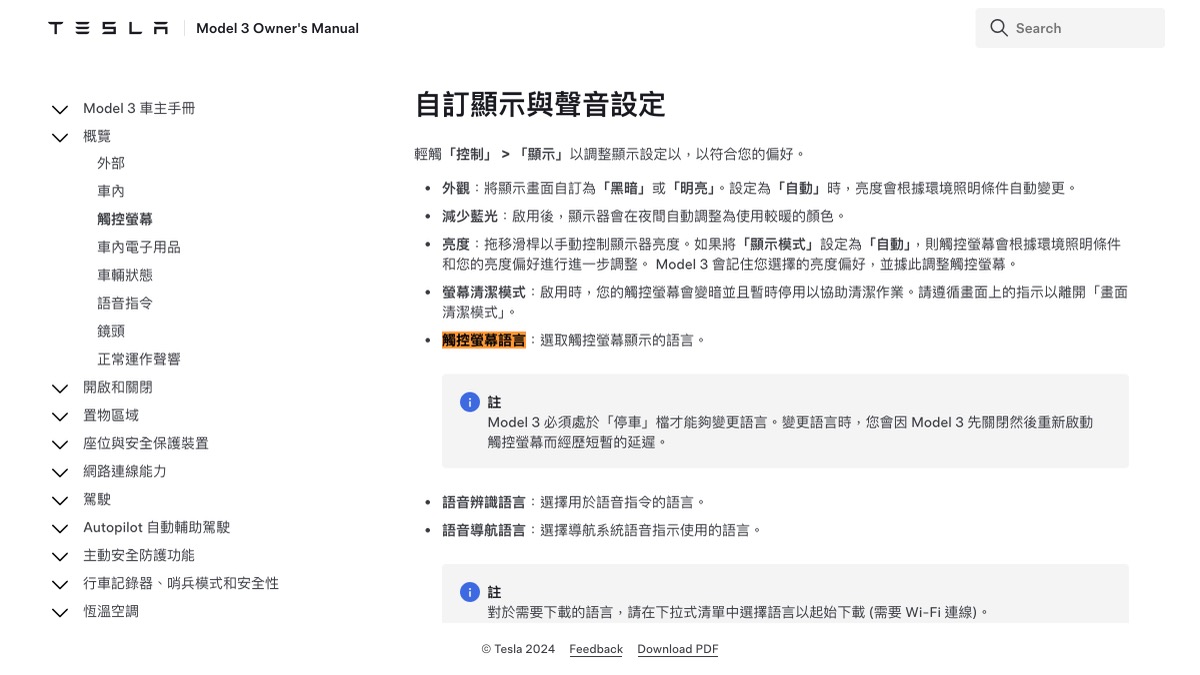Click the bold 螢幕清潔模式 bullet term
The height and width of the screenshot is (675, 1200).
click(484, 292)
